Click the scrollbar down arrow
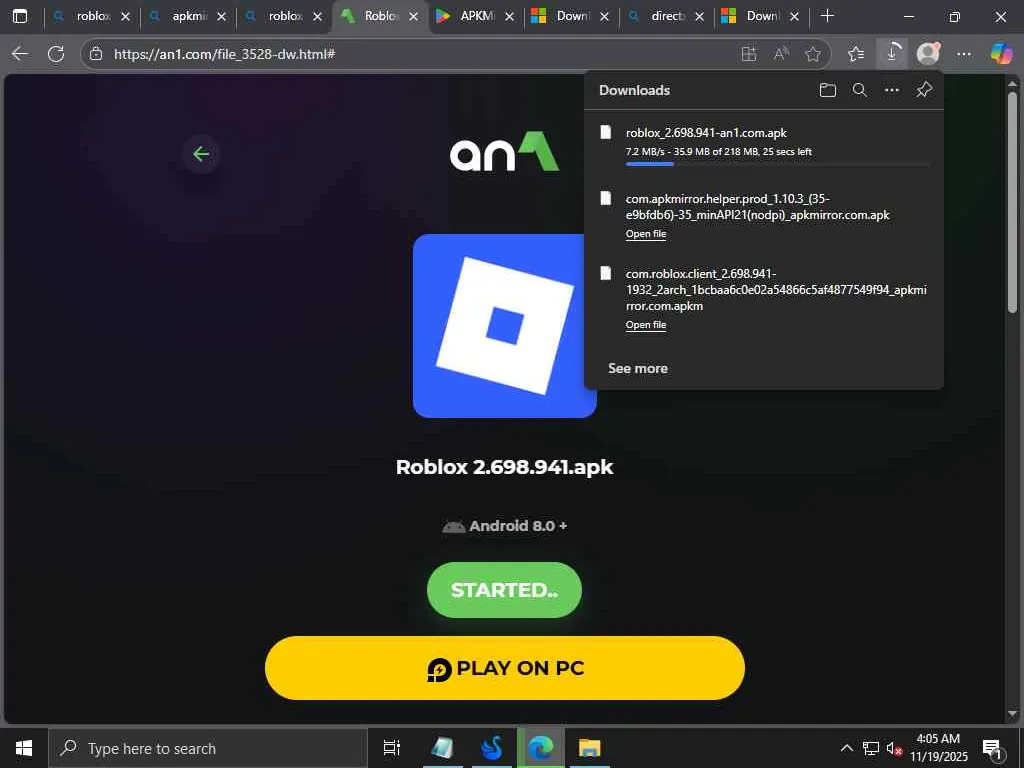Image resolution: width=1024 pixels, height=768 pixels. 1013,714
